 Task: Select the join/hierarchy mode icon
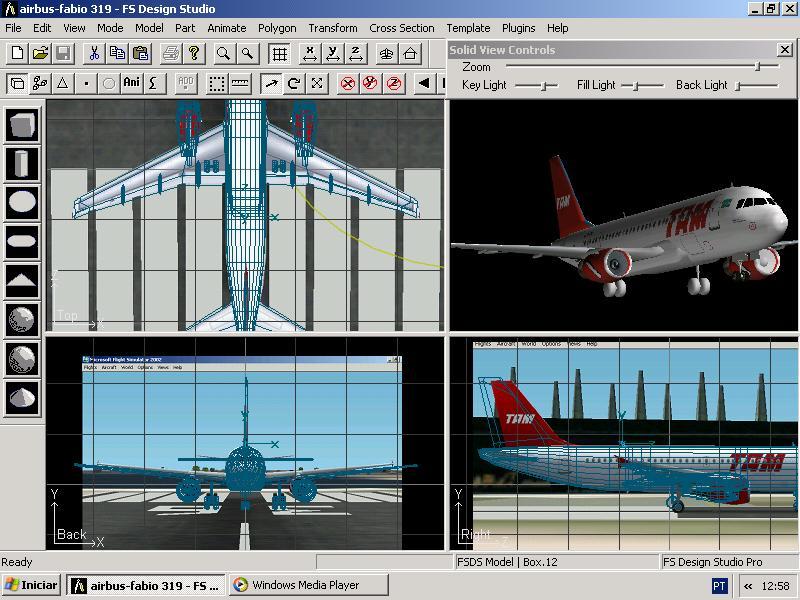(x=40, y=83)
